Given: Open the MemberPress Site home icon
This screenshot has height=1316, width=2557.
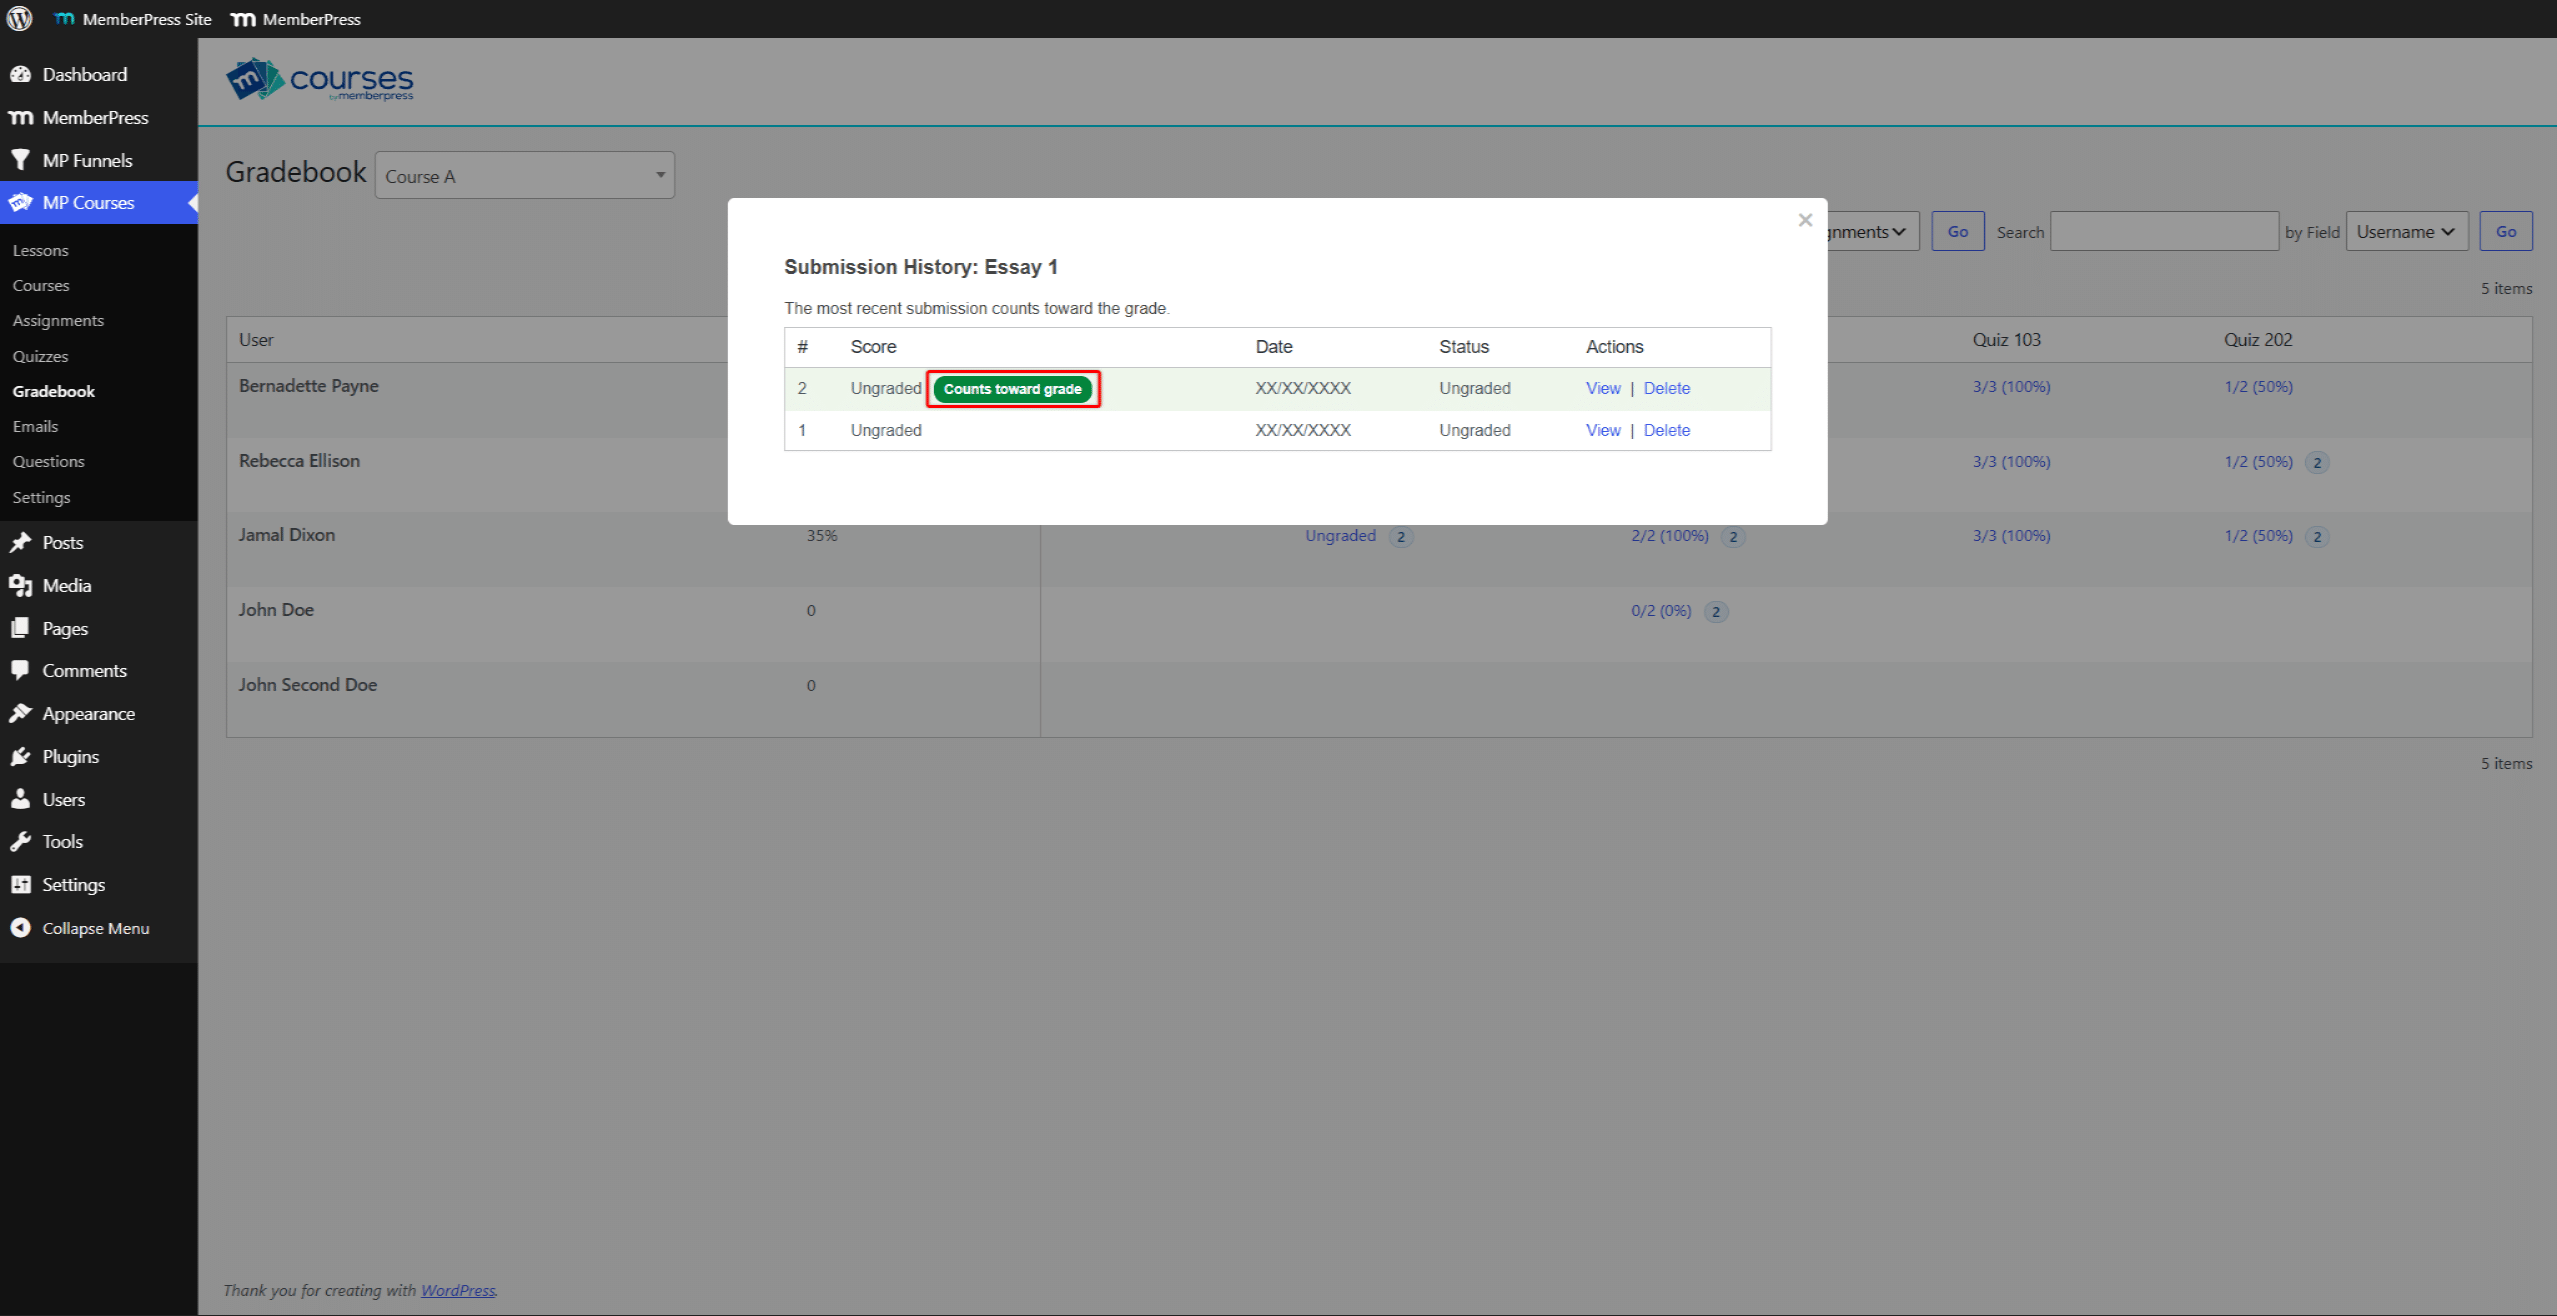Looking at the screenshot, I should 65,19.
